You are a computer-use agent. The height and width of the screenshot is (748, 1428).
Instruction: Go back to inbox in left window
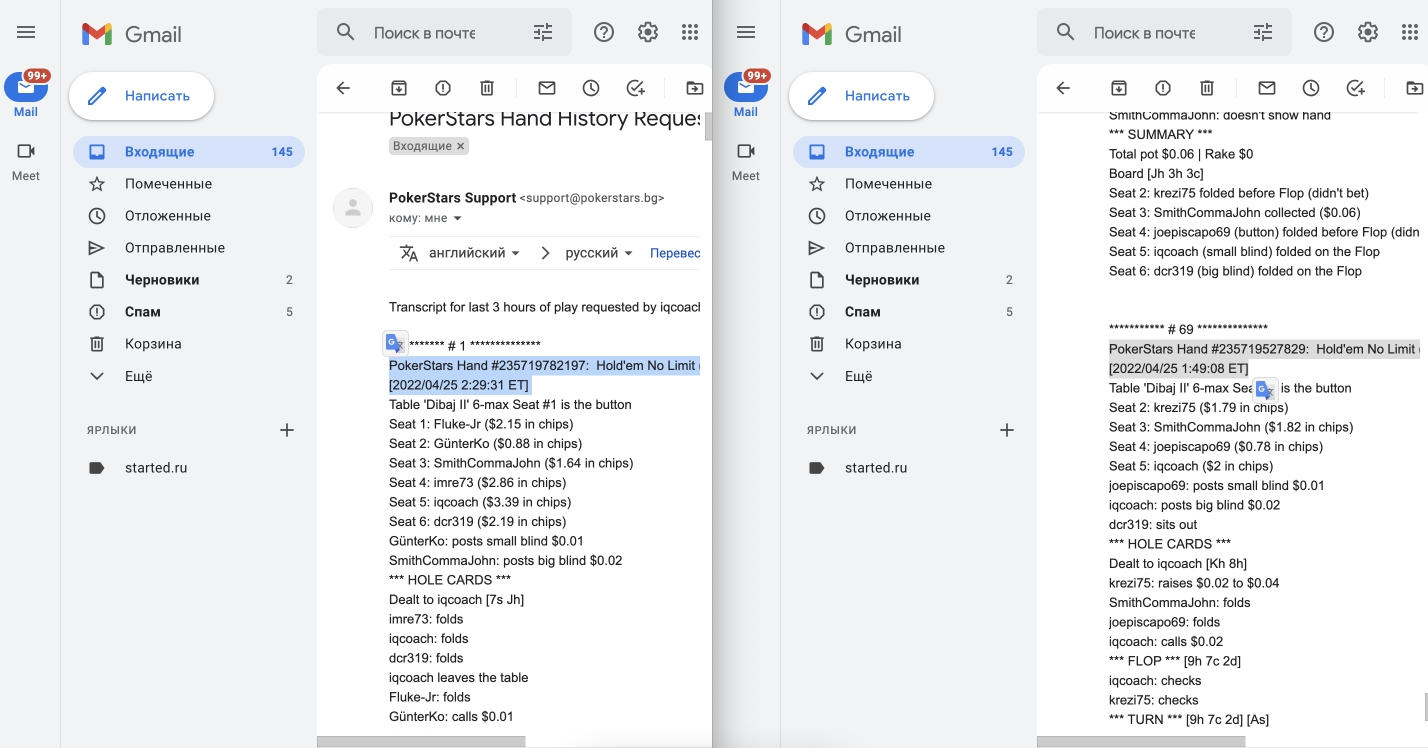pyautogui.click(x=343, y=88)
